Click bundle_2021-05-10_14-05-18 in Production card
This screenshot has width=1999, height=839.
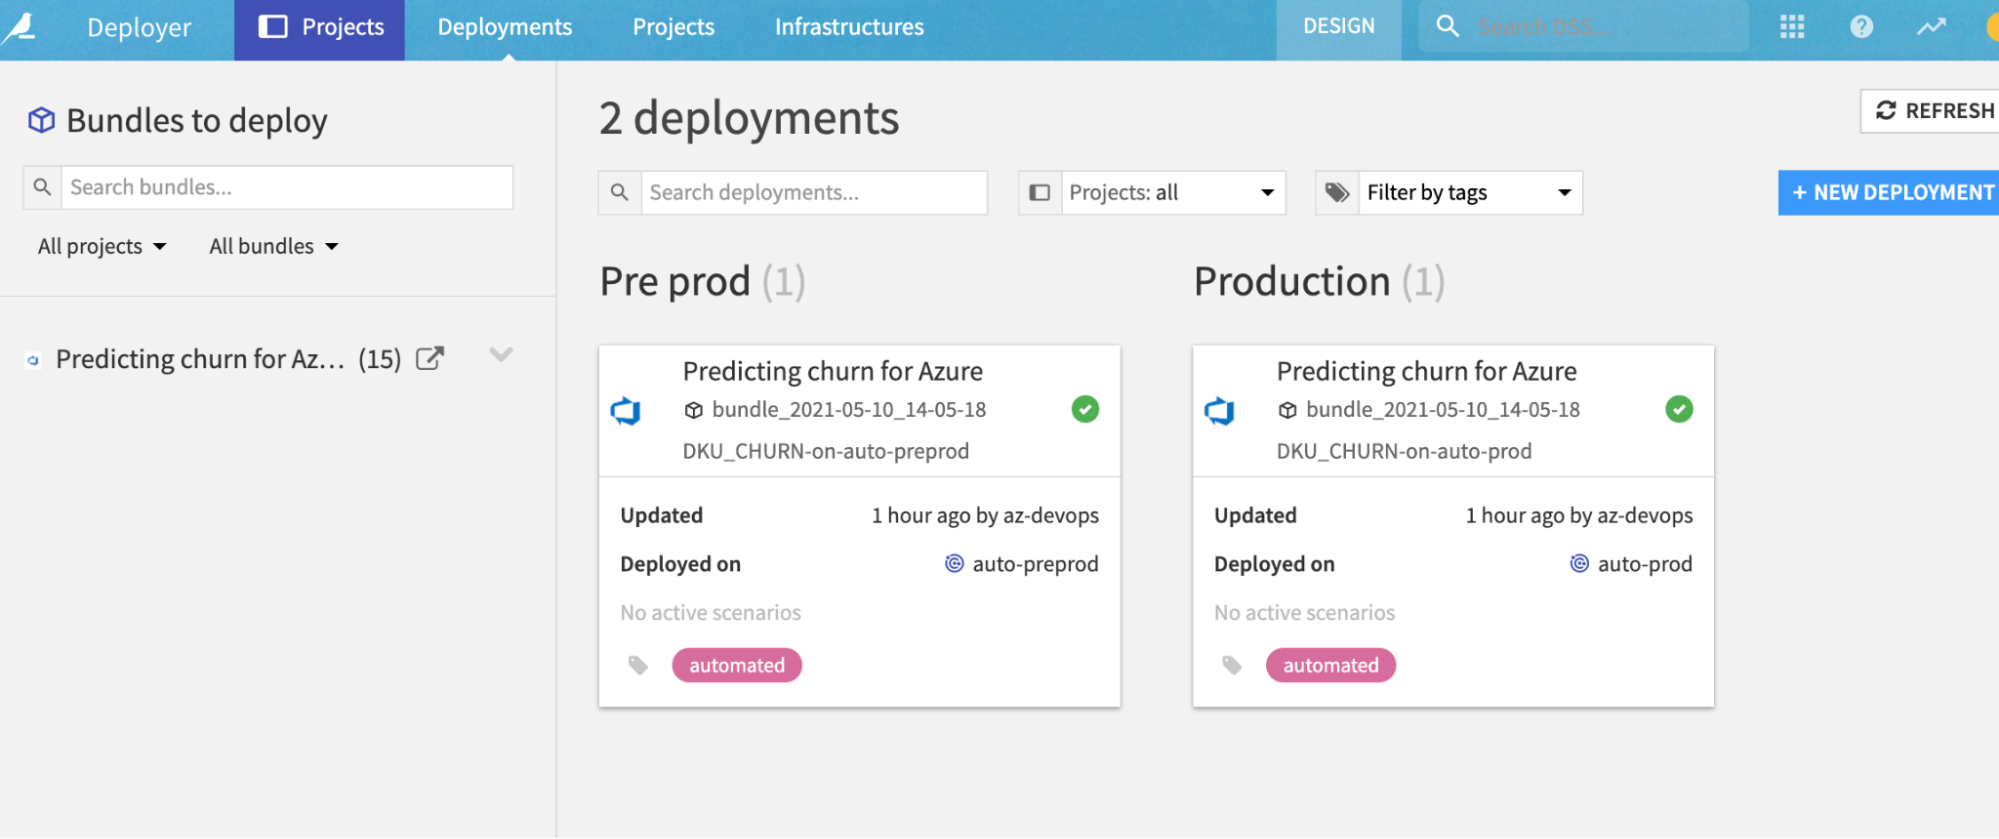(x=1443, y=410)
